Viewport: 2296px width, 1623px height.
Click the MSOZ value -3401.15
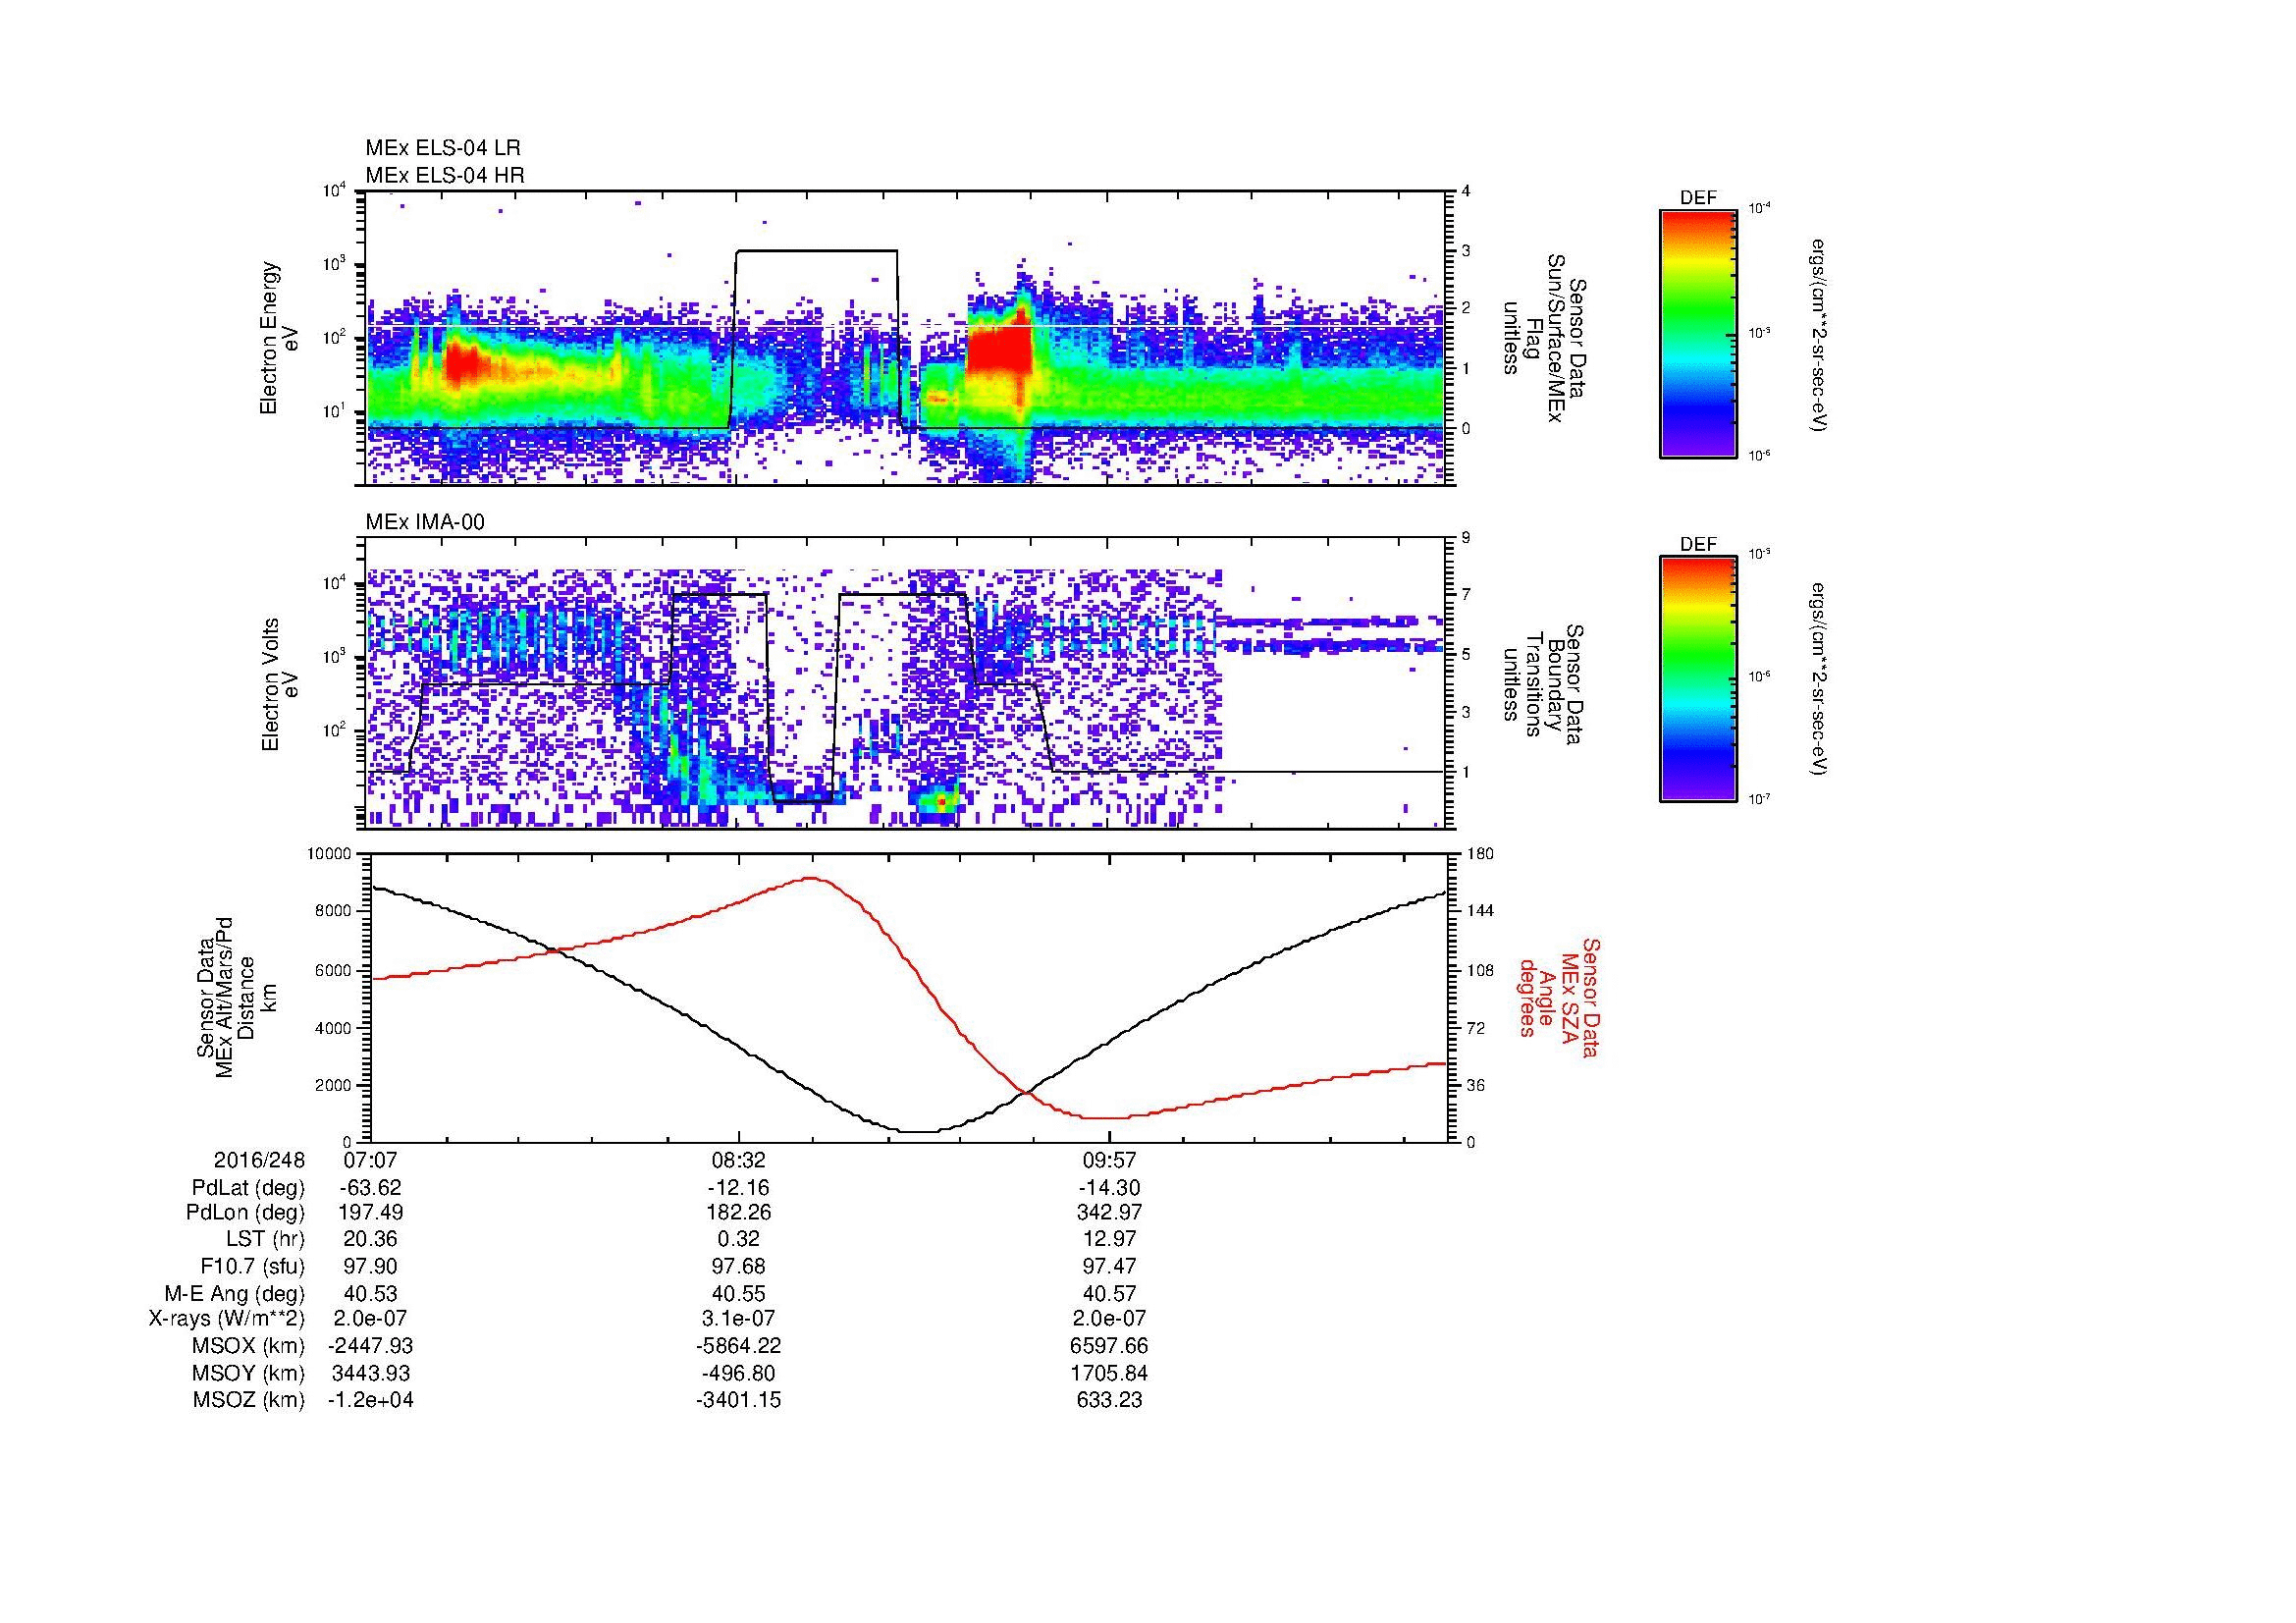point(739,1400)
